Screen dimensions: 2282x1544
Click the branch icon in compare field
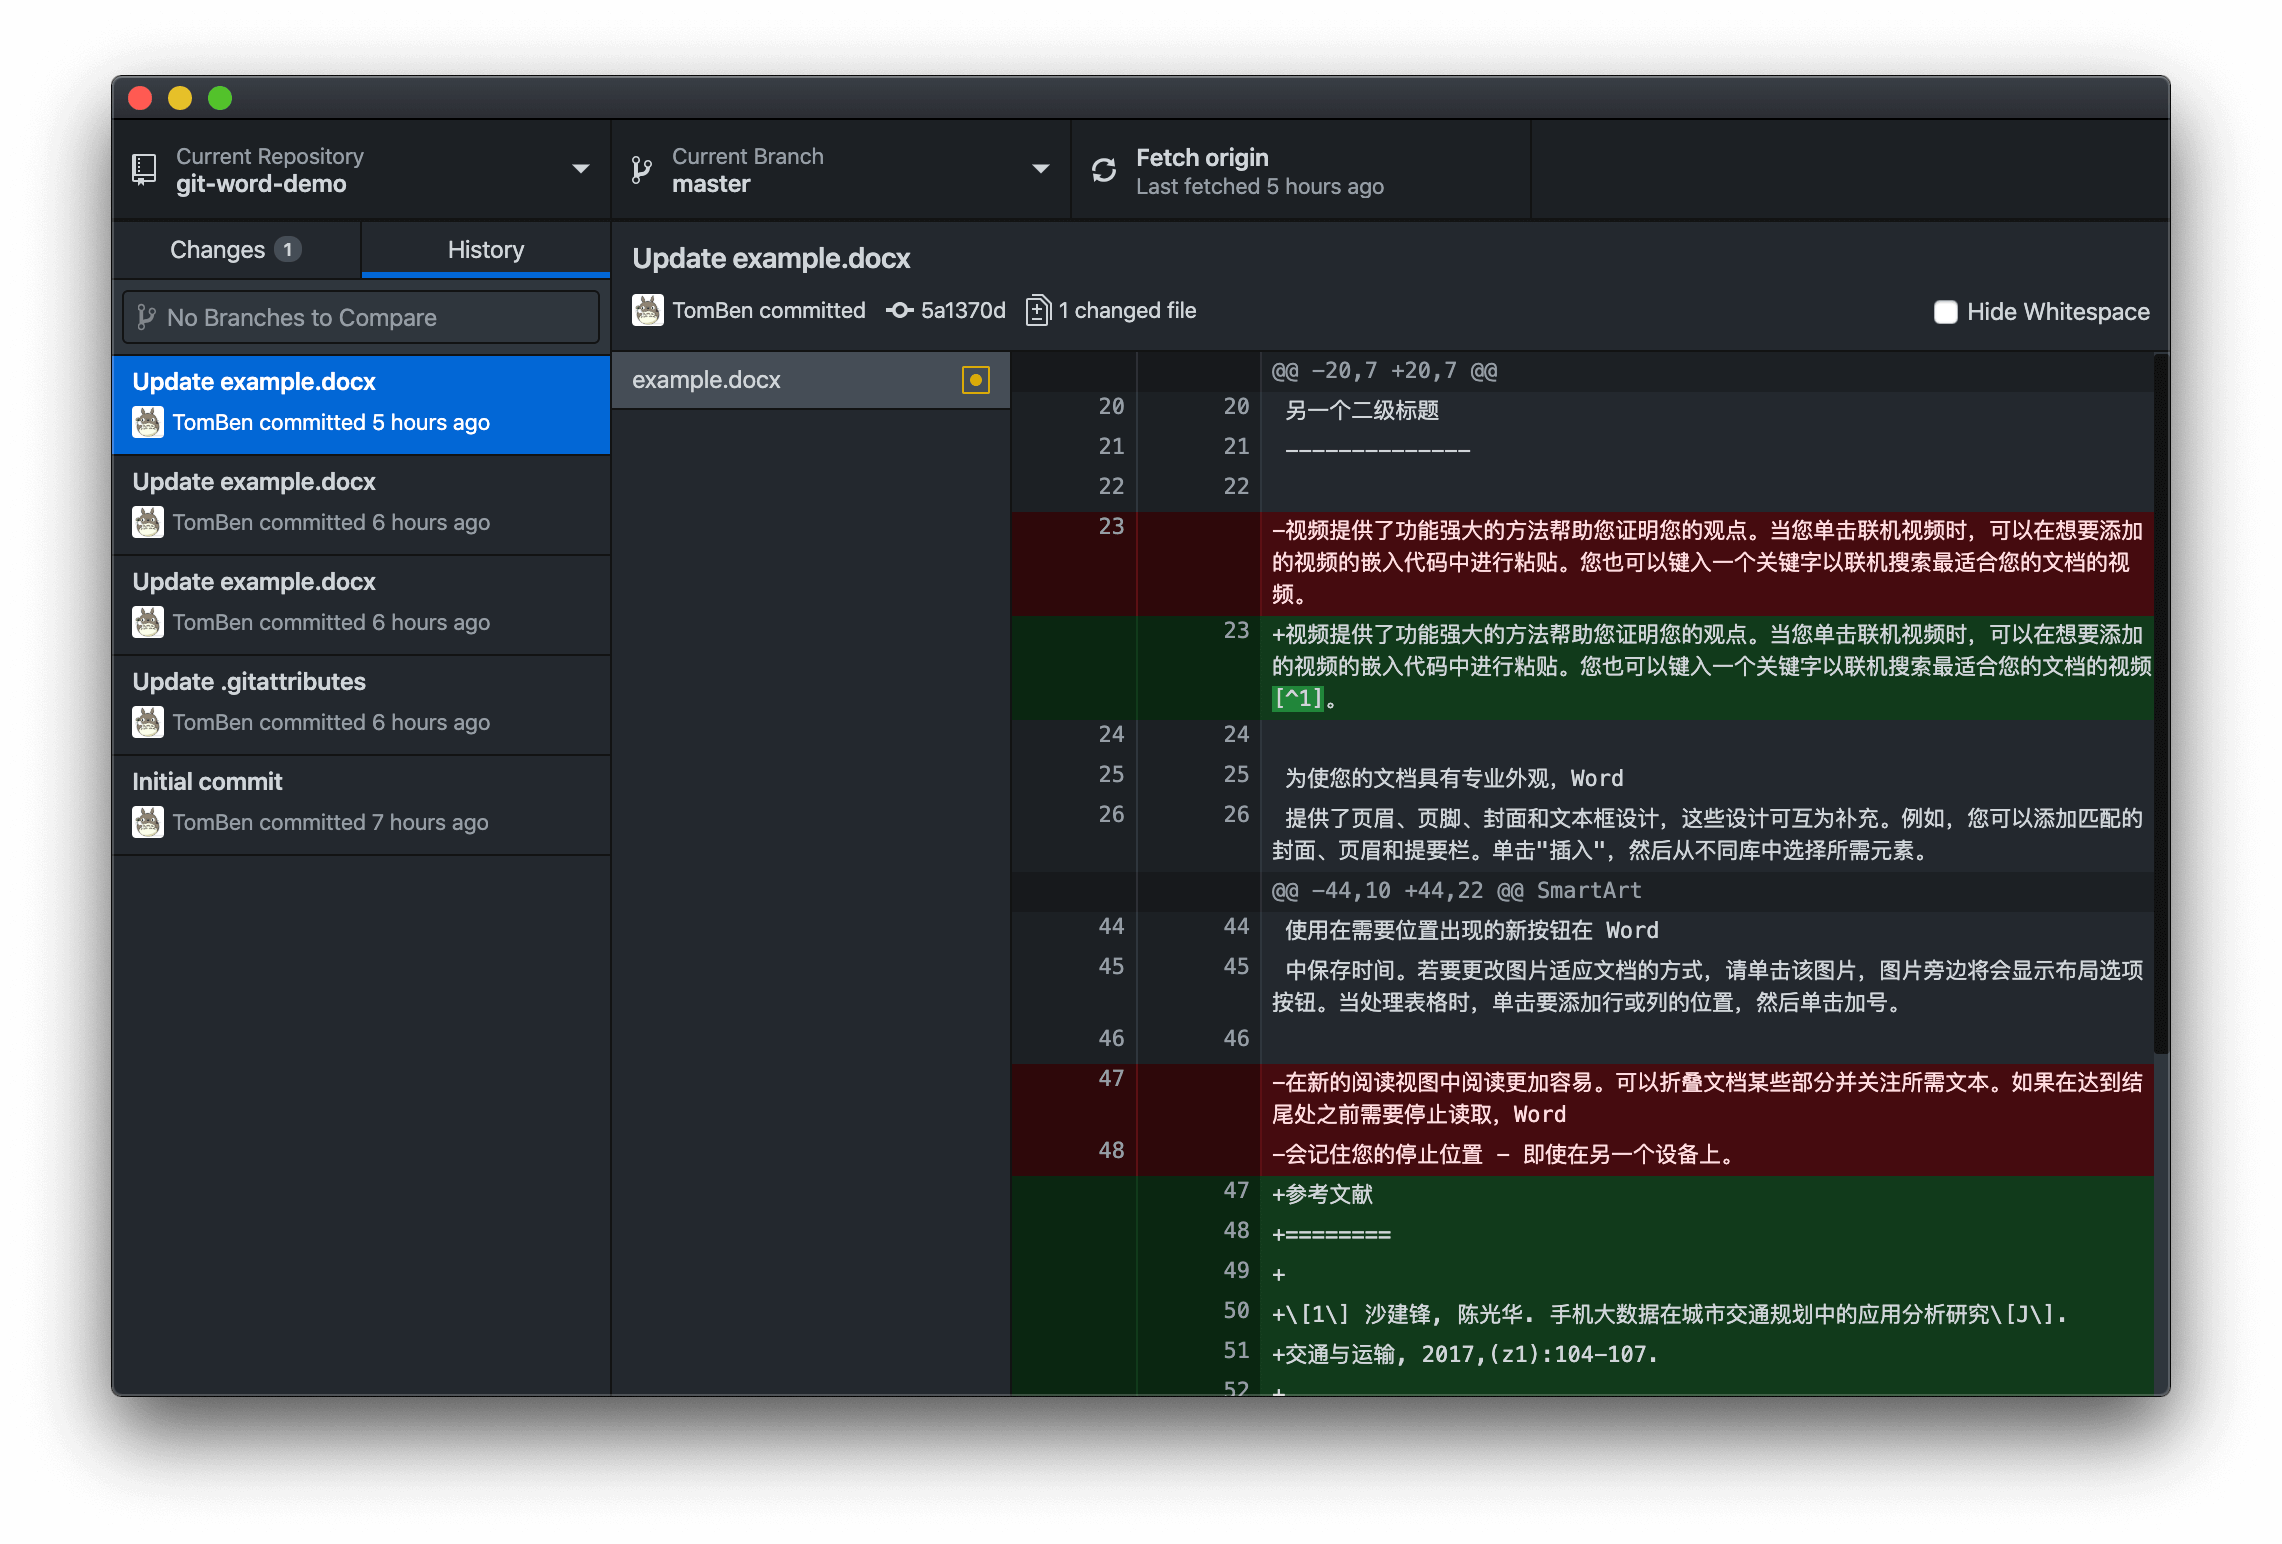point(146,317)
